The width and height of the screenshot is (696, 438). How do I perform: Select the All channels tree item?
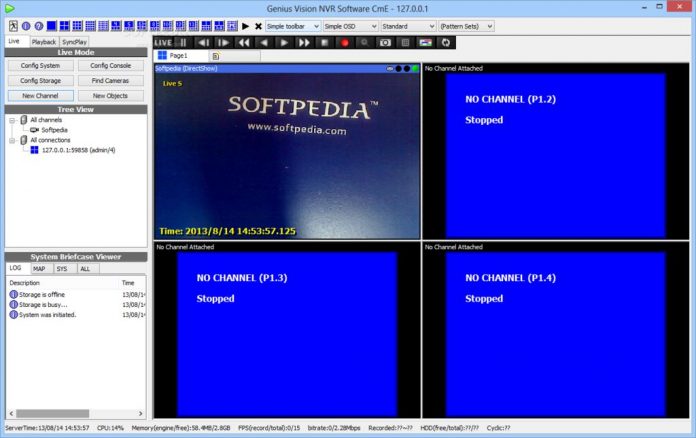click(x=41, y=120)
